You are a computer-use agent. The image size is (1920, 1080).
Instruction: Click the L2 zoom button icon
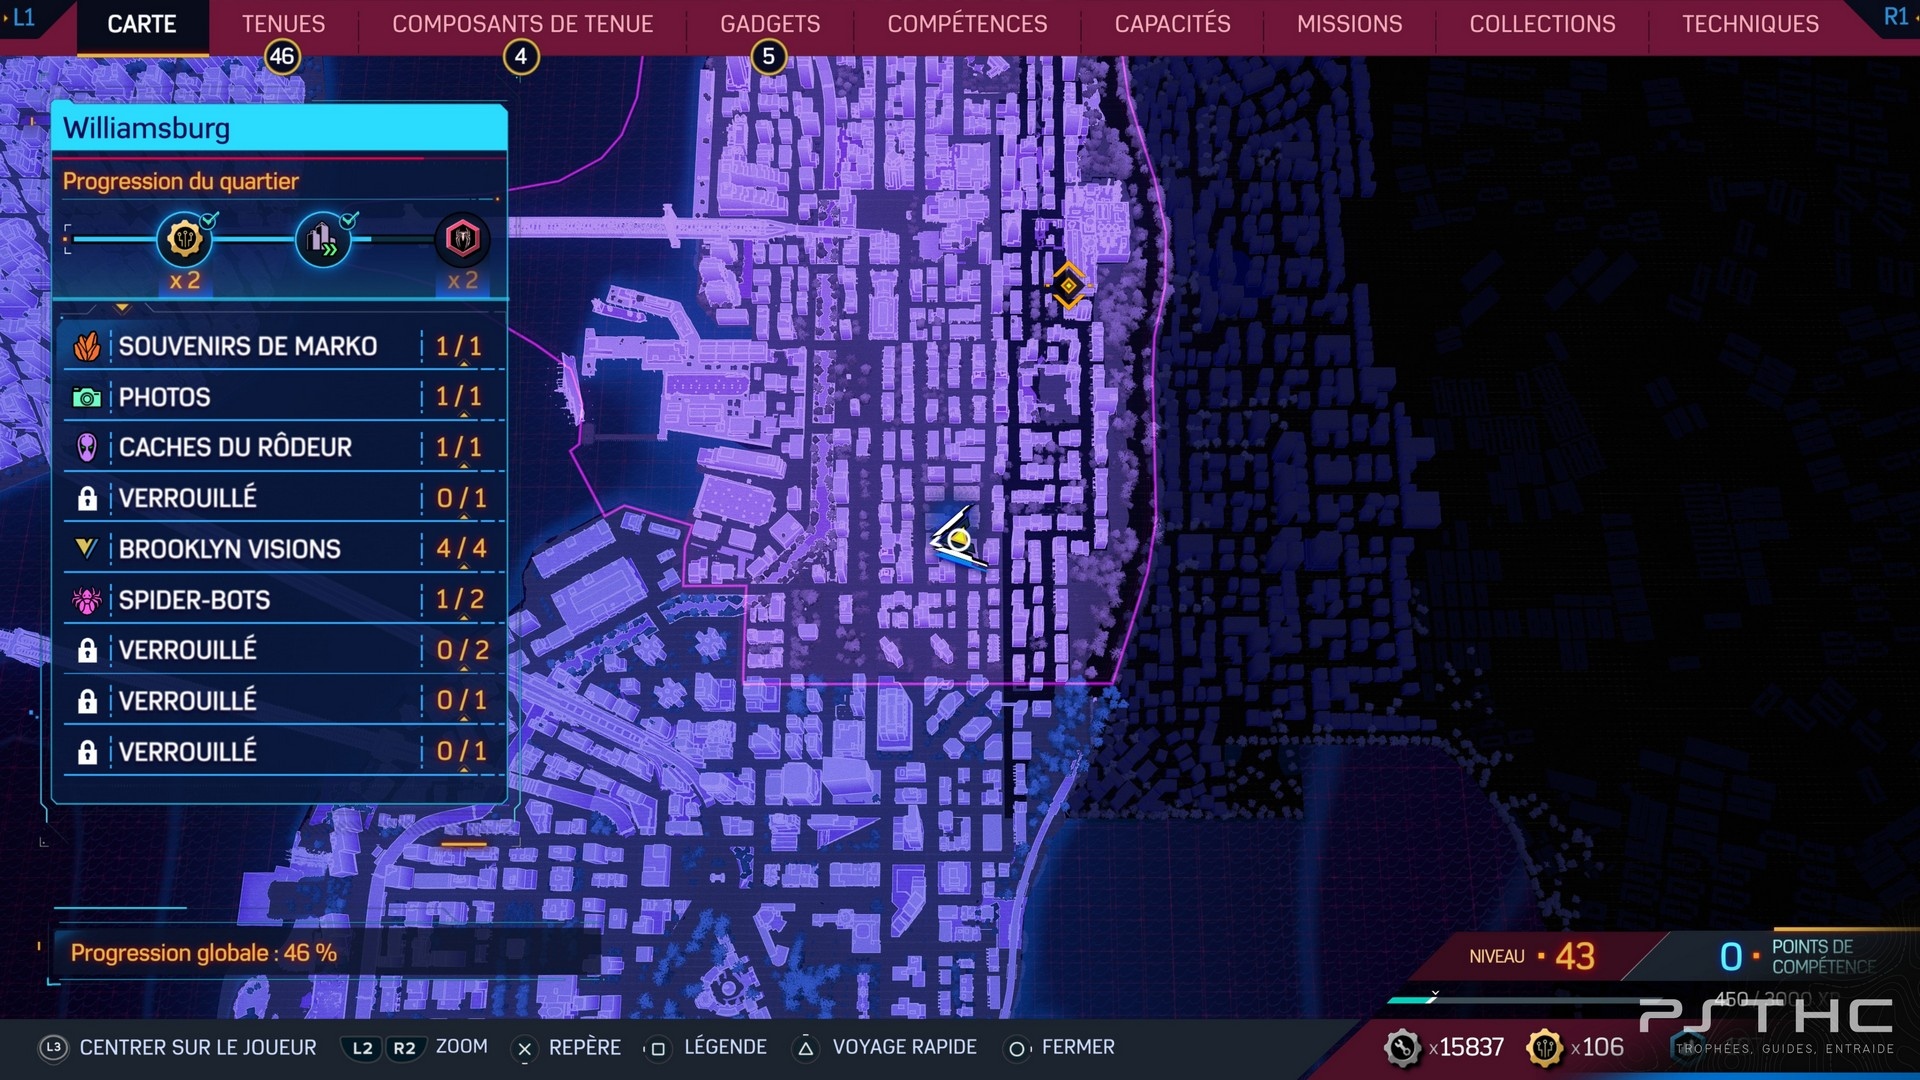[x=362, y=1048]
